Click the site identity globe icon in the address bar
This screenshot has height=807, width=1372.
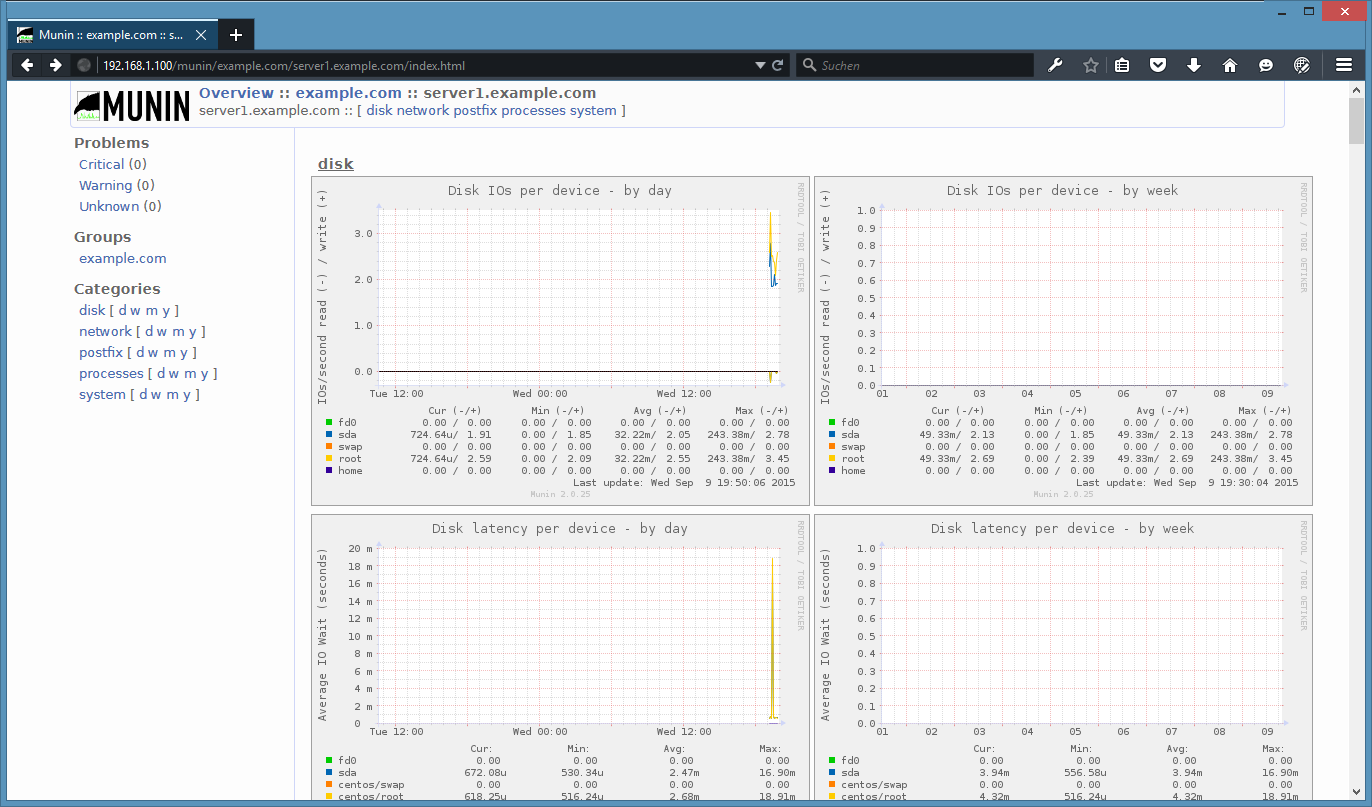click(x=85, y=65)
